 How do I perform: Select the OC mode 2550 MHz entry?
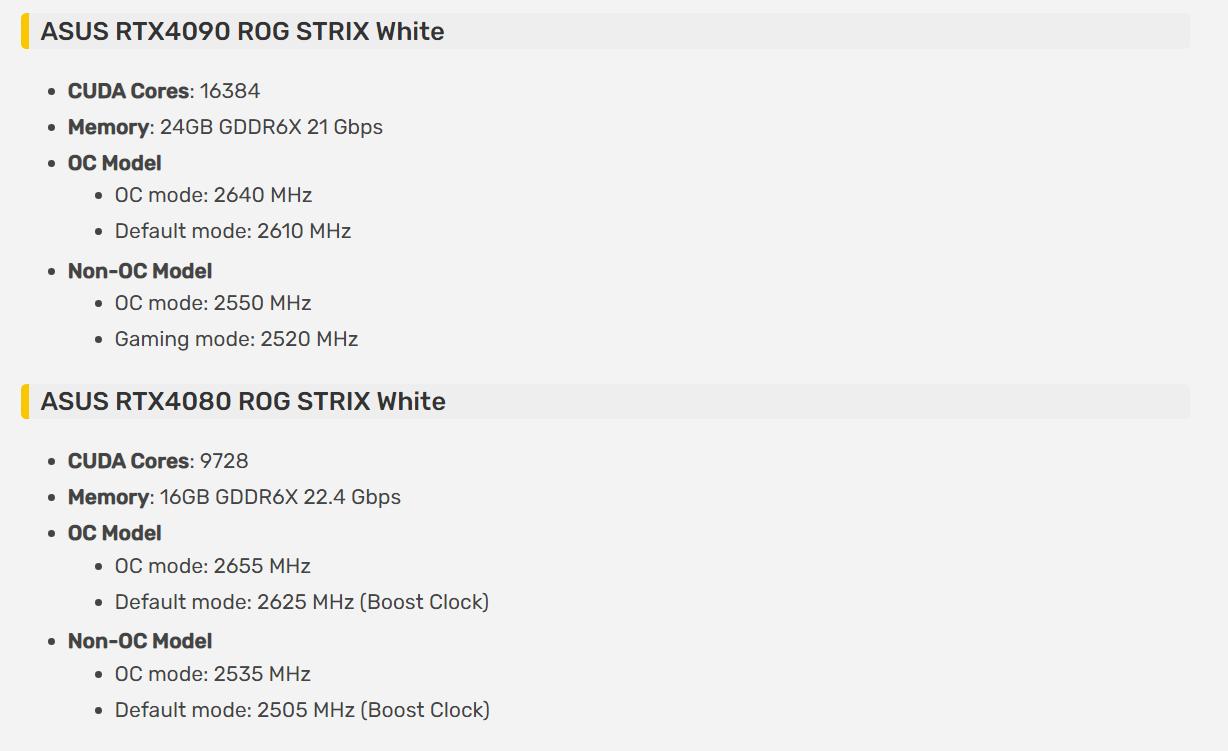click(213, 303)
